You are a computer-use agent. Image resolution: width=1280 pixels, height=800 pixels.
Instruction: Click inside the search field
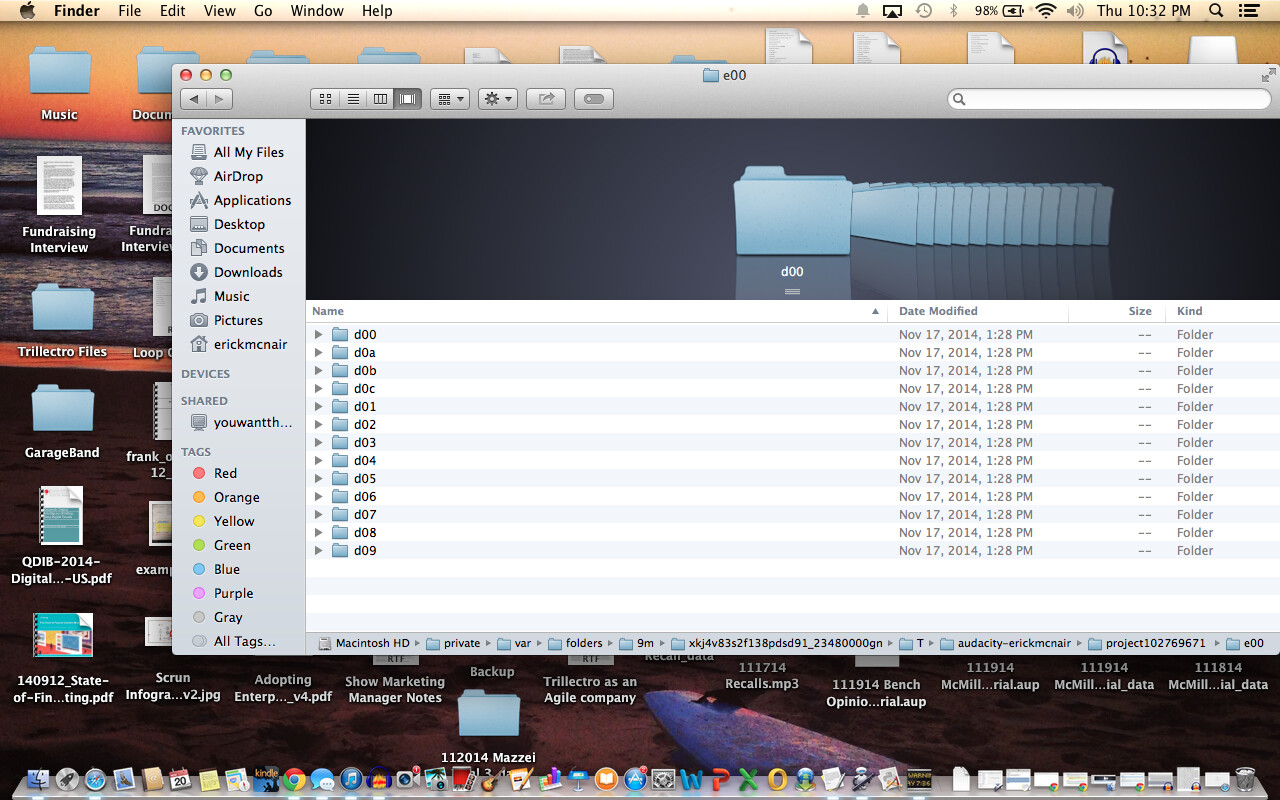[1108, 99]
